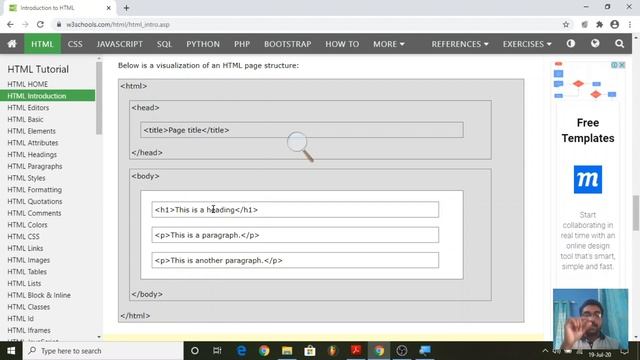Open the Chrome profile avatar icon
640x360 pixels.
tap(614, 24)
